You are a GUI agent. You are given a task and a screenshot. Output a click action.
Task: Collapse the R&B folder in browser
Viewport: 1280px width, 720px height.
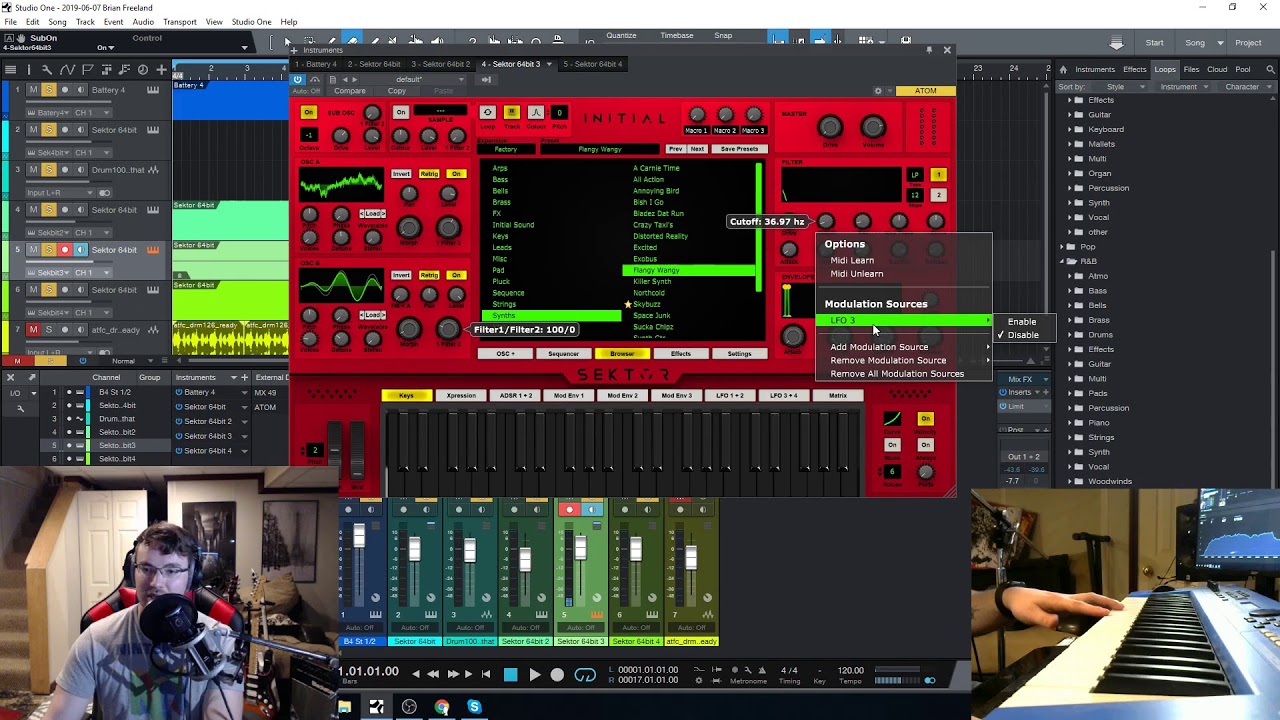1063,261
